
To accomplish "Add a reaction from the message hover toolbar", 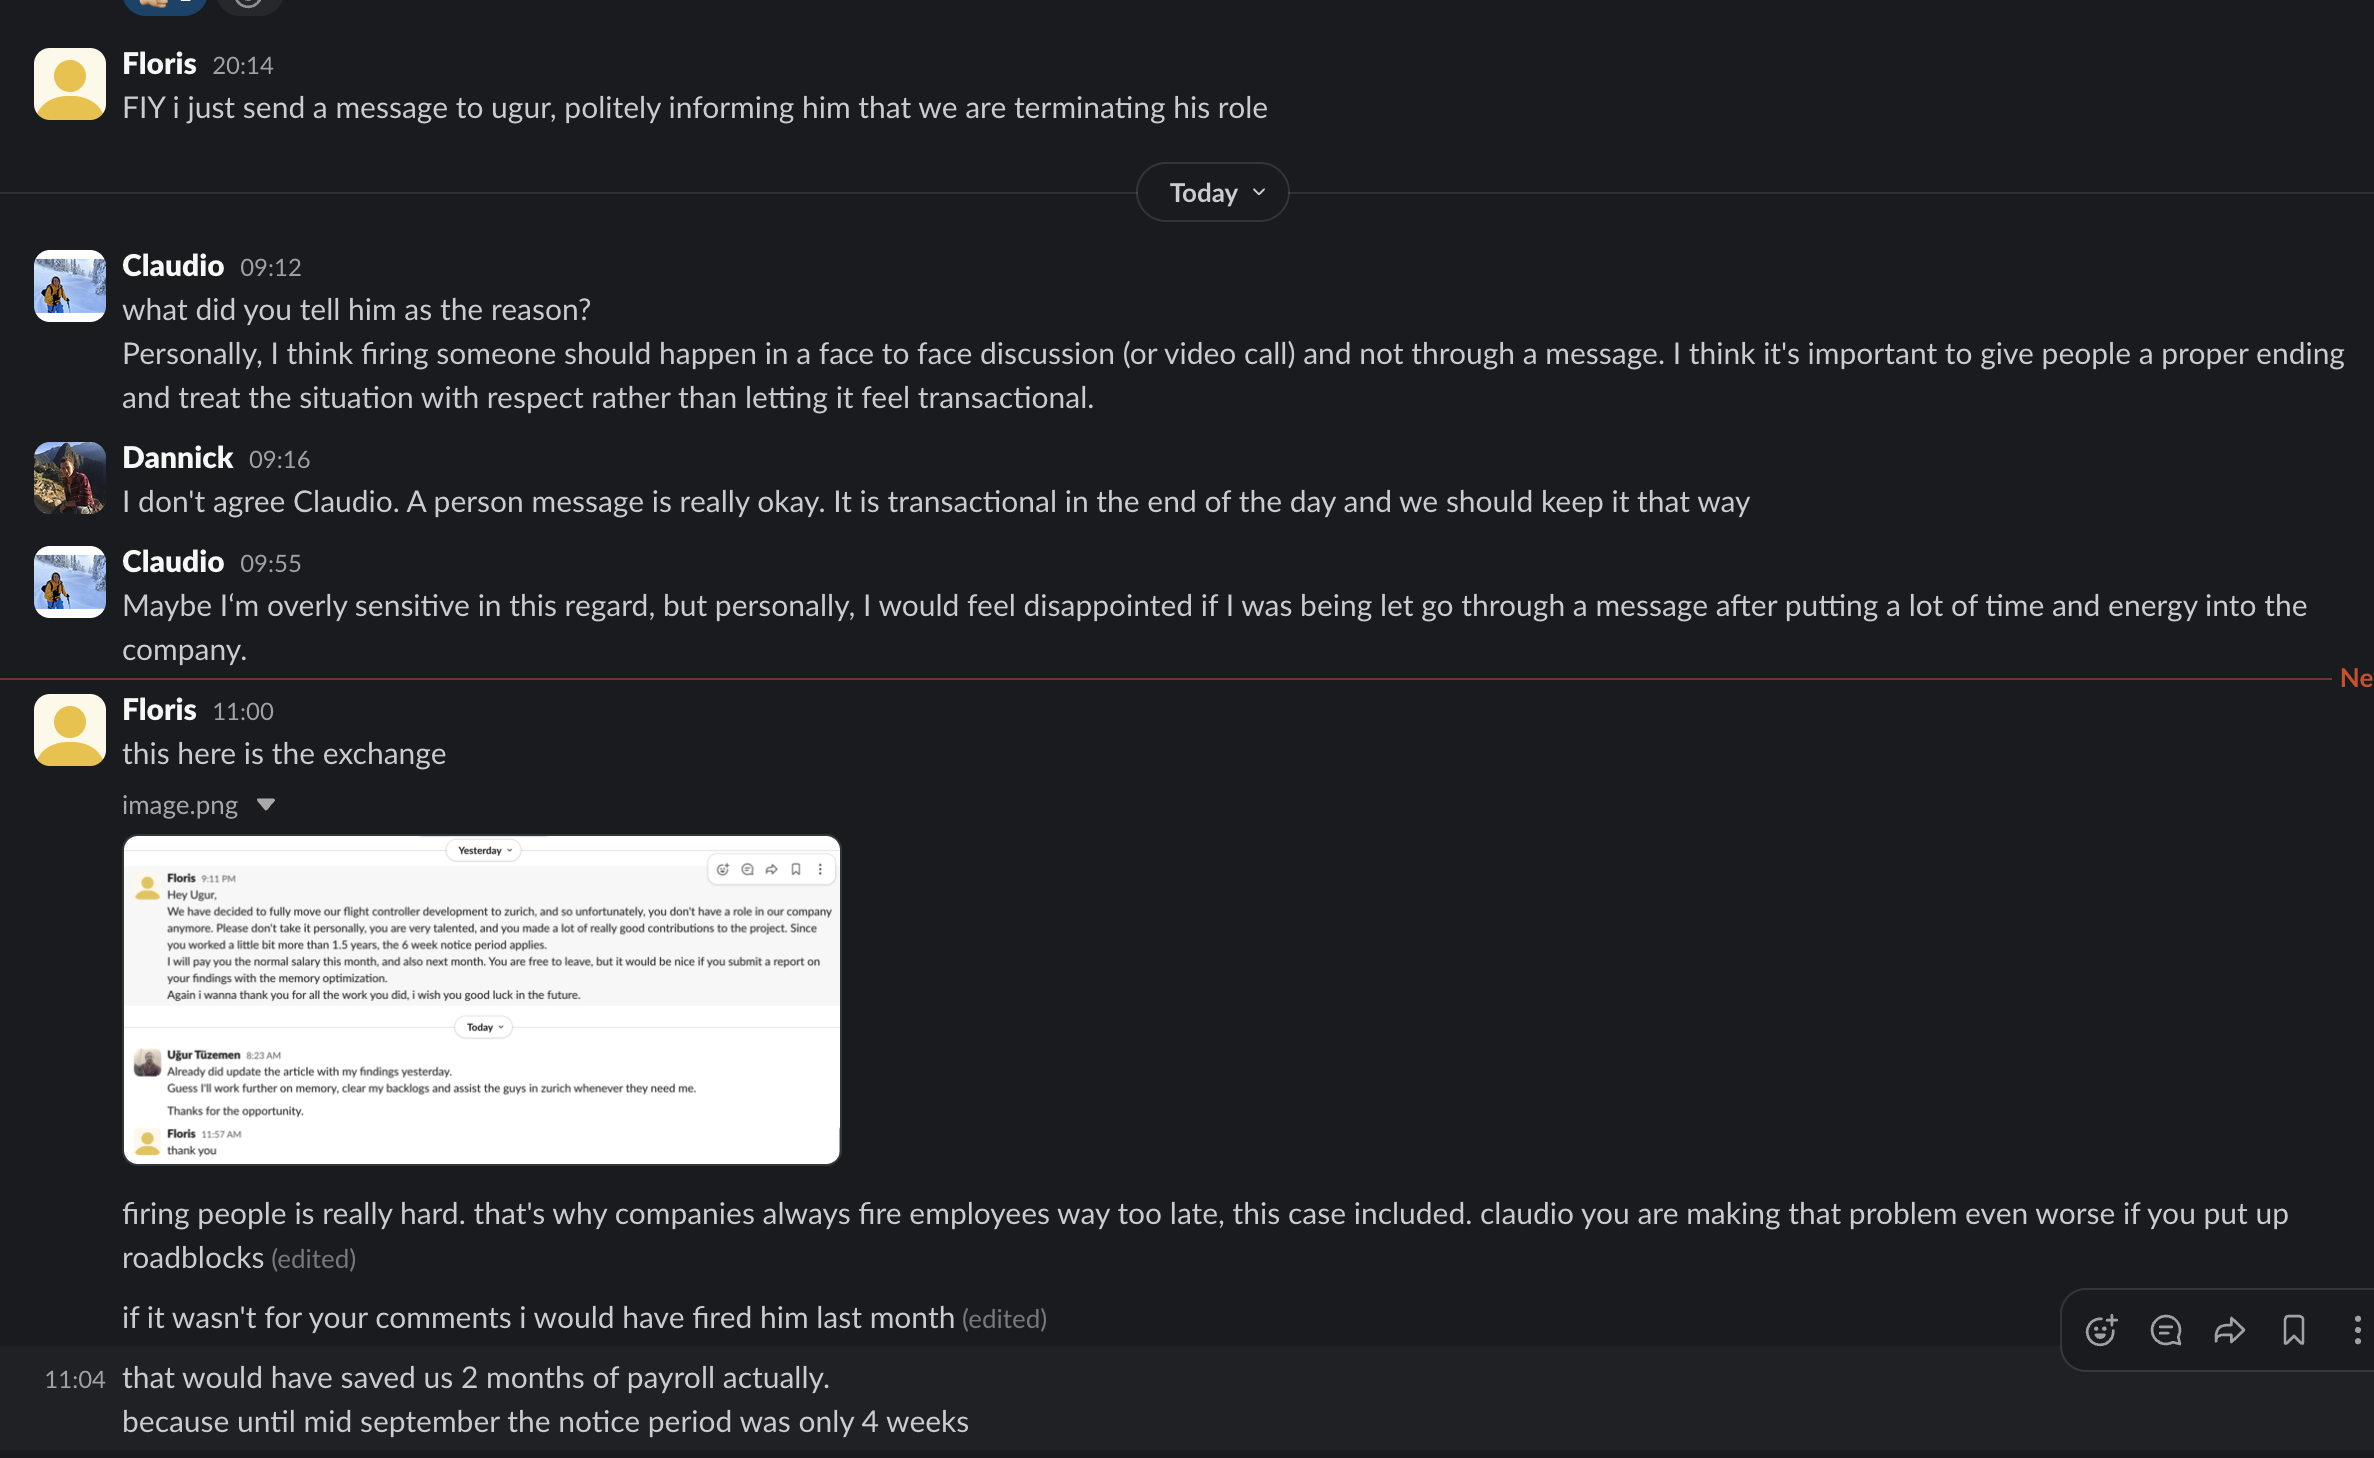I will tap(2101, 1330).
